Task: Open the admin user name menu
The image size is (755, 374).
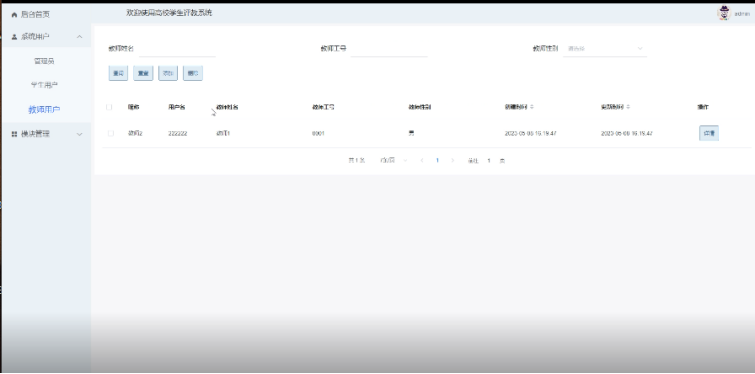Action: click(742, 14)
